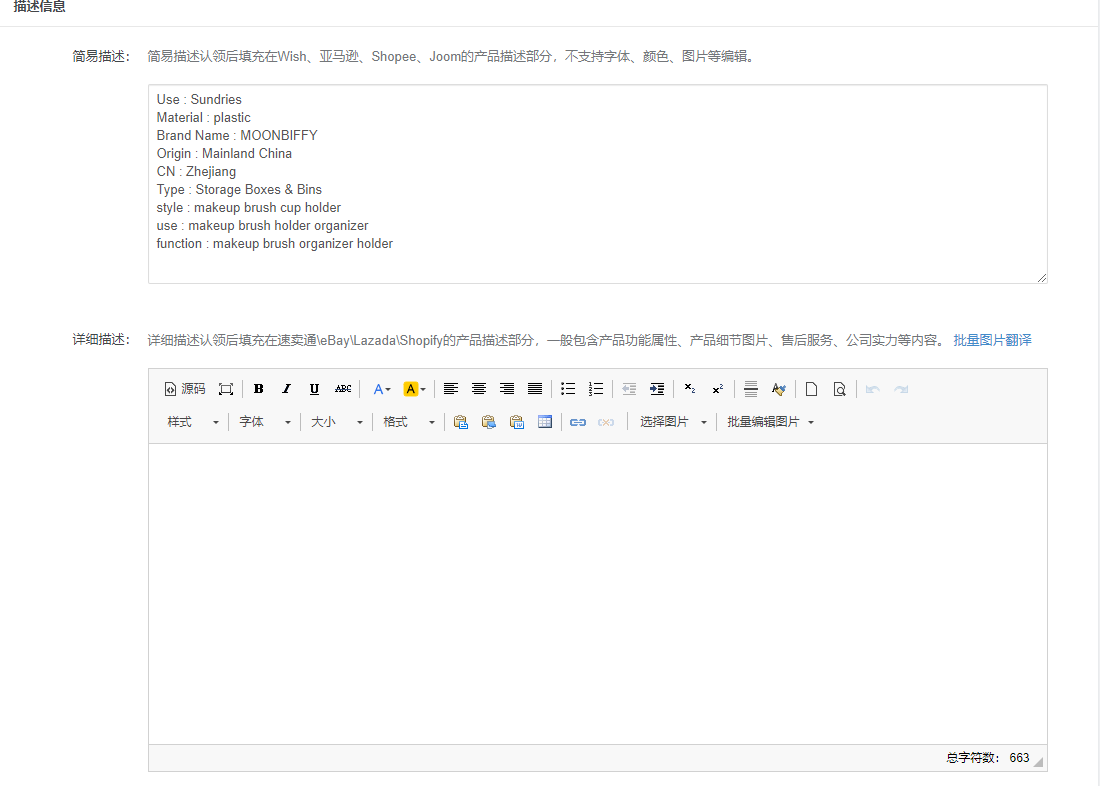Open the 格式 format dropdown
This screenshot has height=786, width=1100.
[x=408, y=422]
